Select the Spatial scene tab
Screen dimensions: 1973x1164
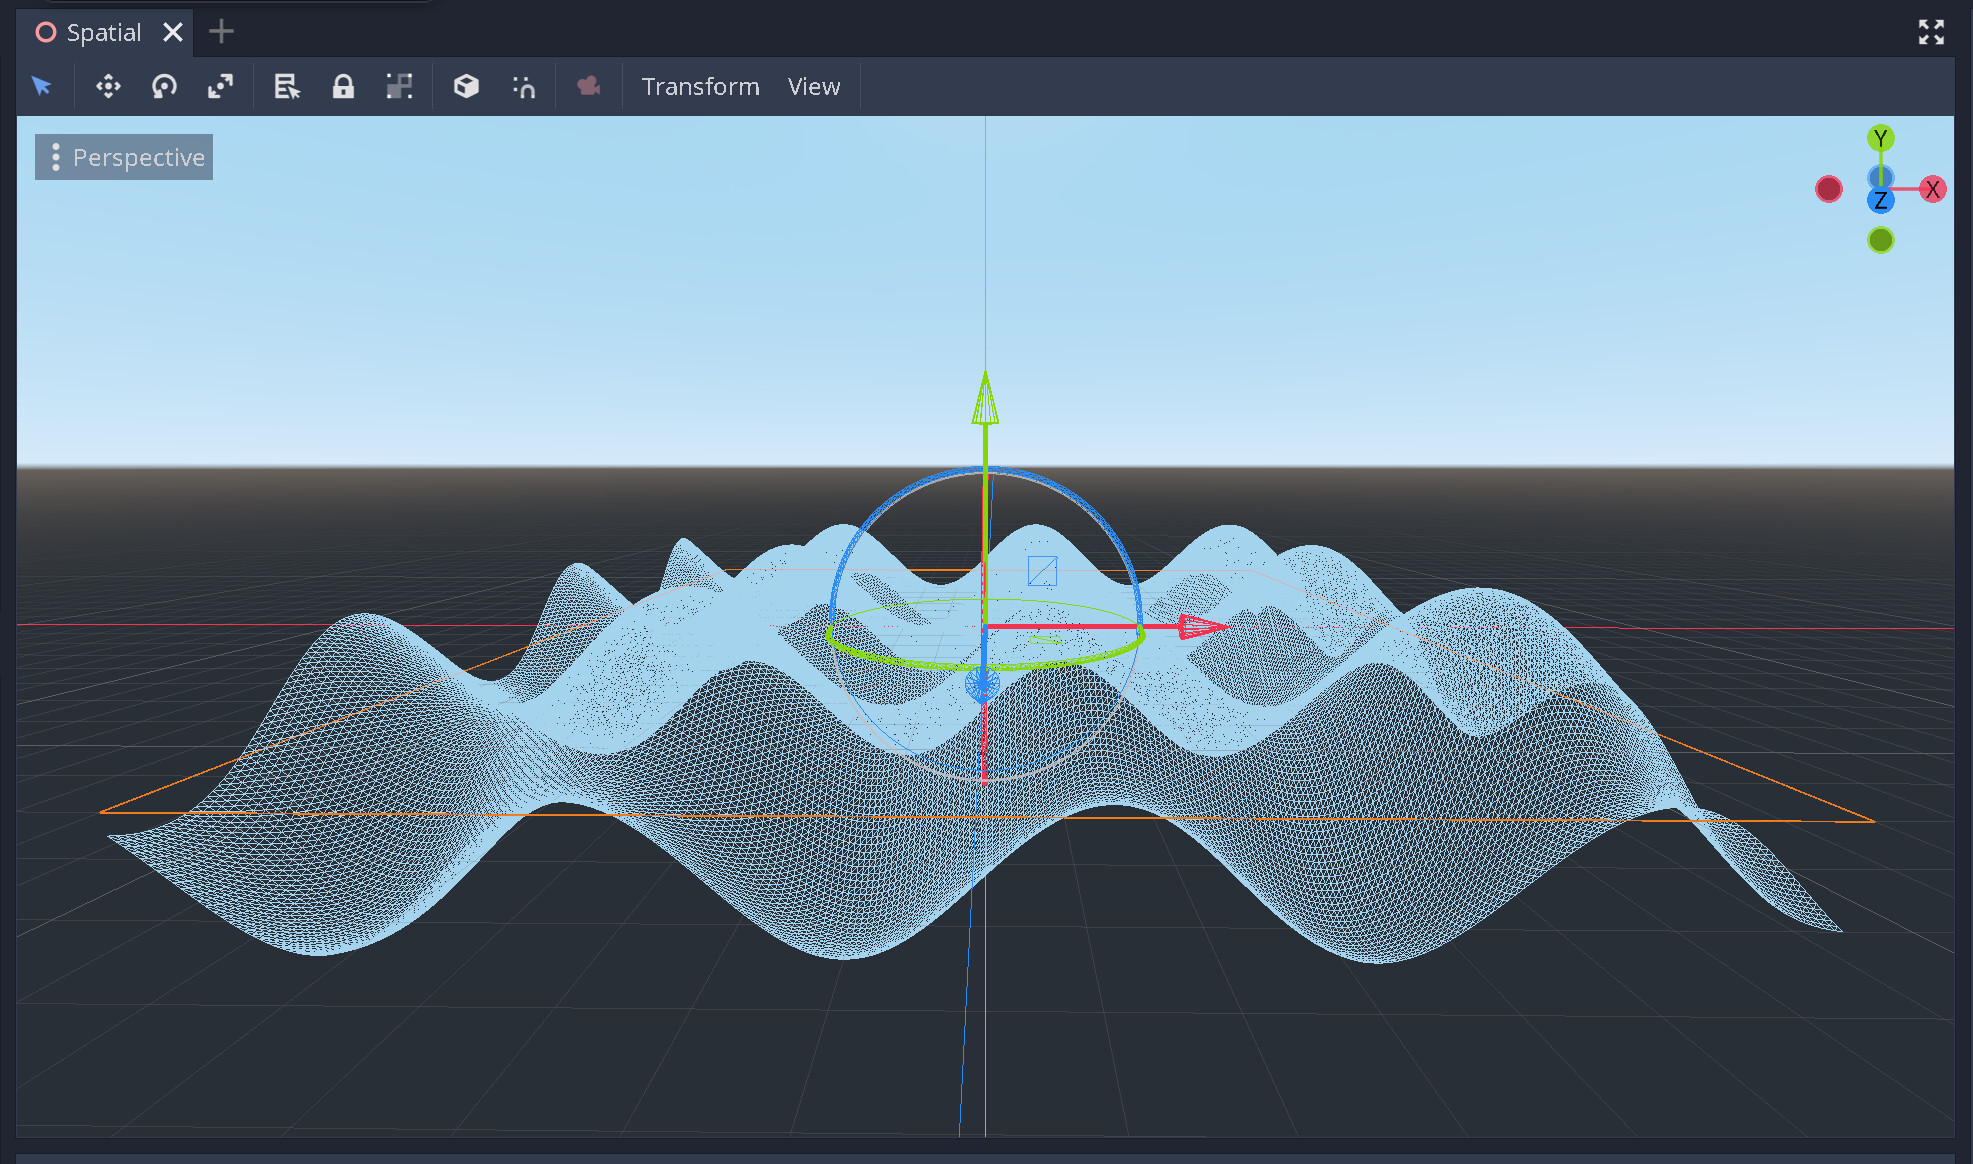[x=102, y=32]
